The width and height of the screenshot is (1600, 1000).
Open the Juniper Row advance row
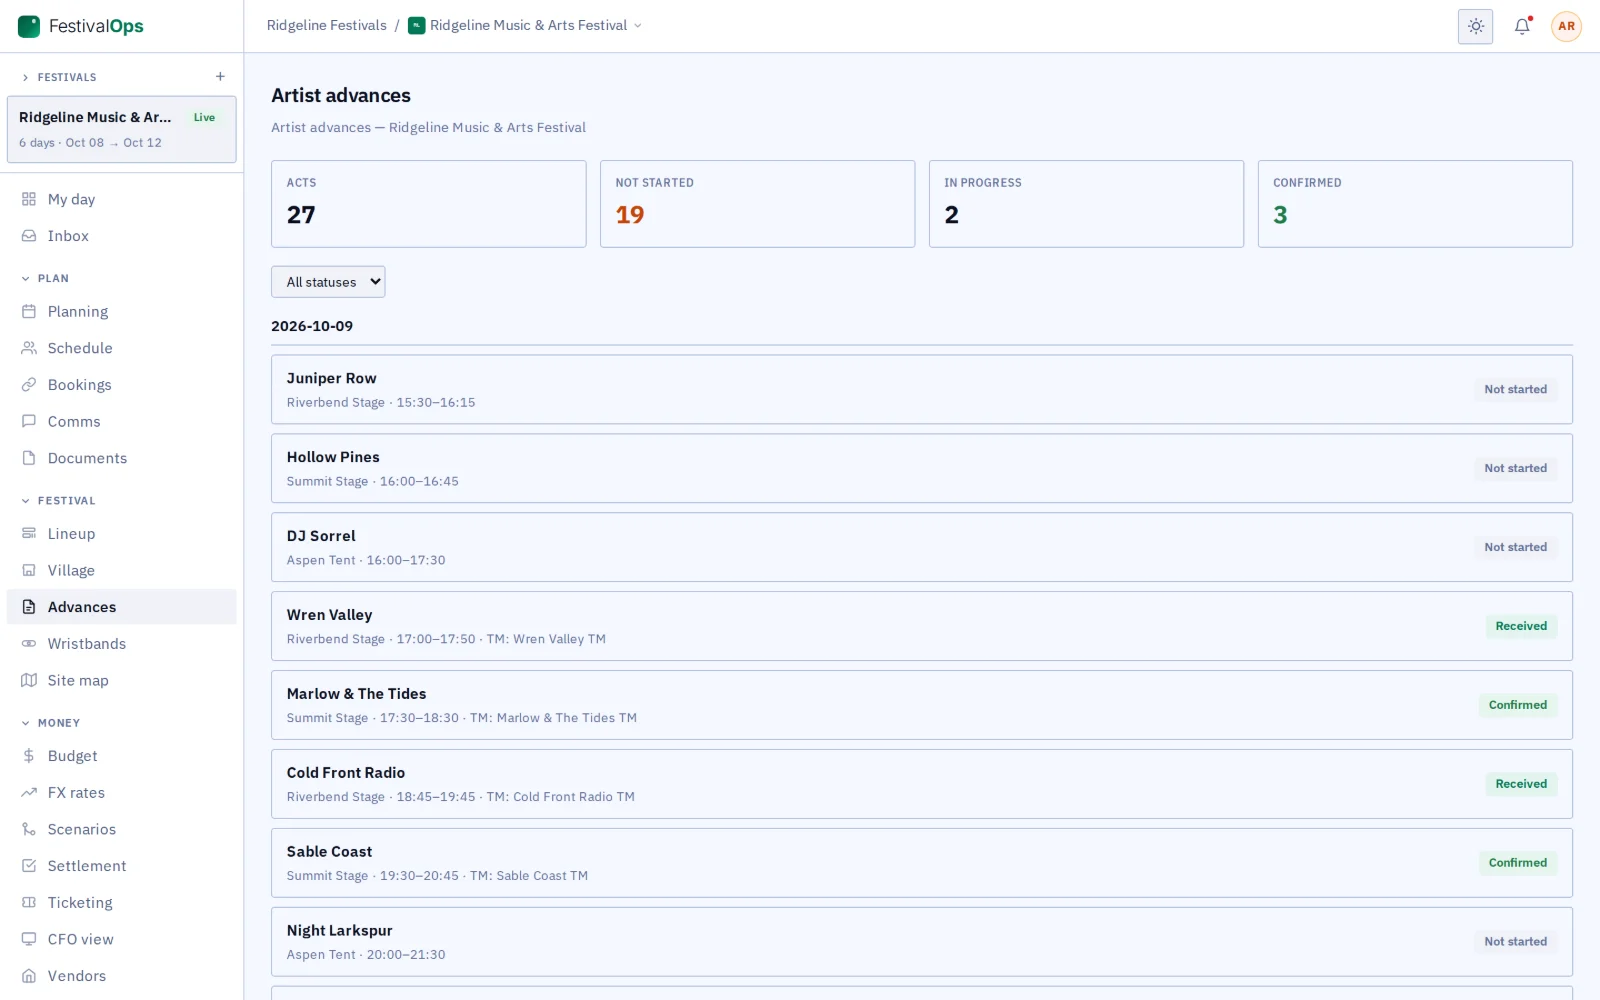coord(921,390)
